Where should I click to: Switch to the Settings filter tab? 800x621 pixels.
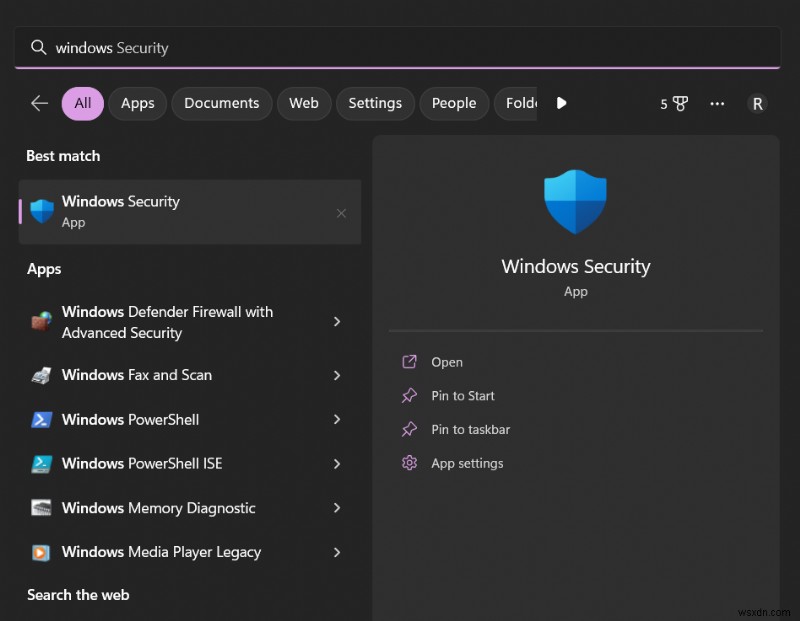(x=375, y=104)
